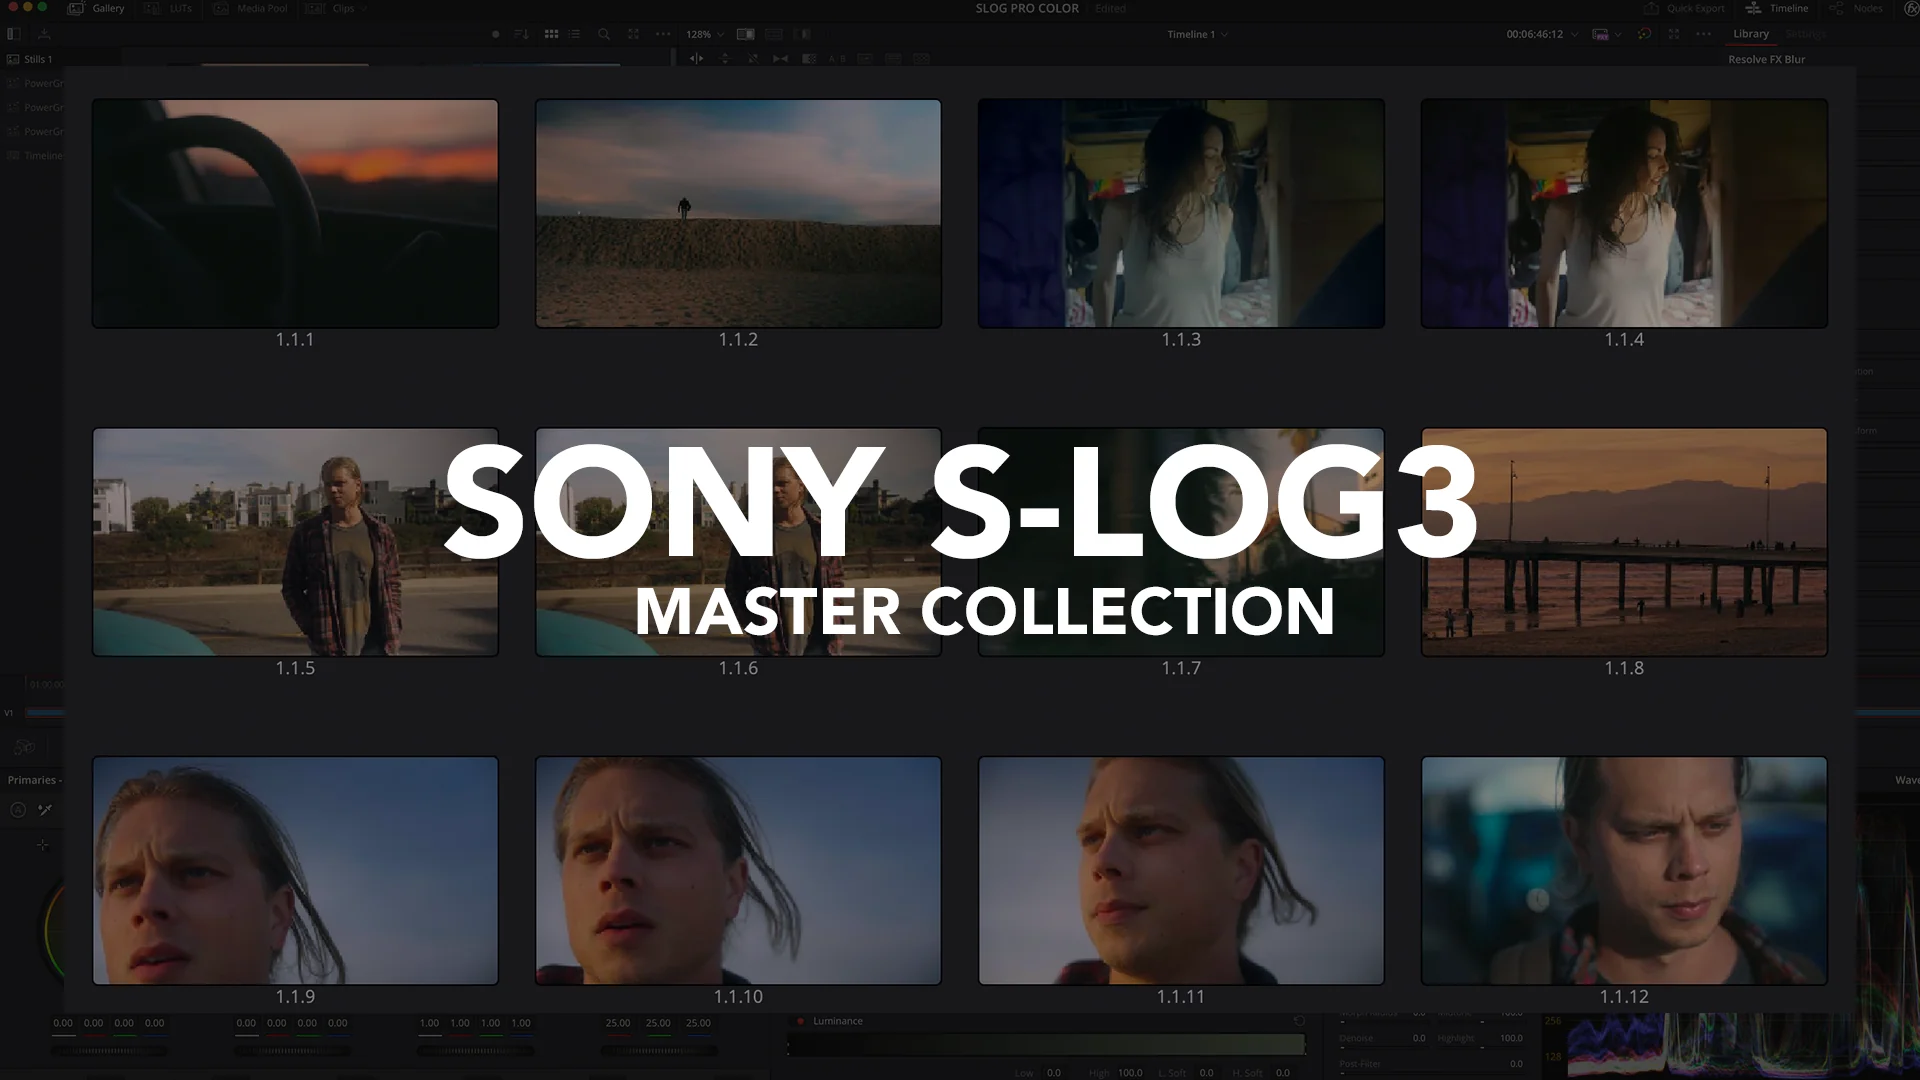Toggle the color bypass wheel icon
The width and height of the screenshot is (1920, 1080).
click(x=1644, y=34)
